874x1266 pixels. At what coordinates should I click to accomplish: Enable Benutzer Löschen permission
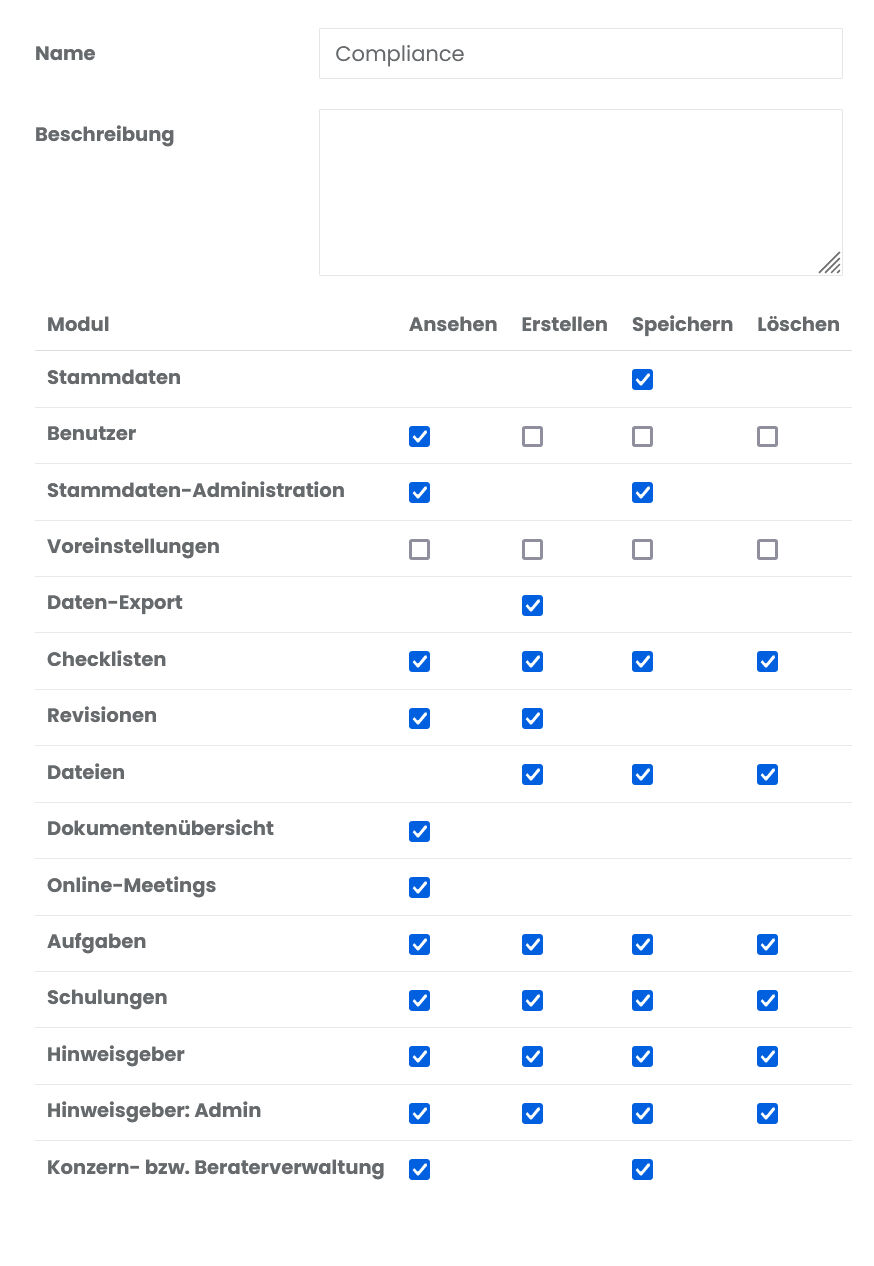(x=767, y=436)
